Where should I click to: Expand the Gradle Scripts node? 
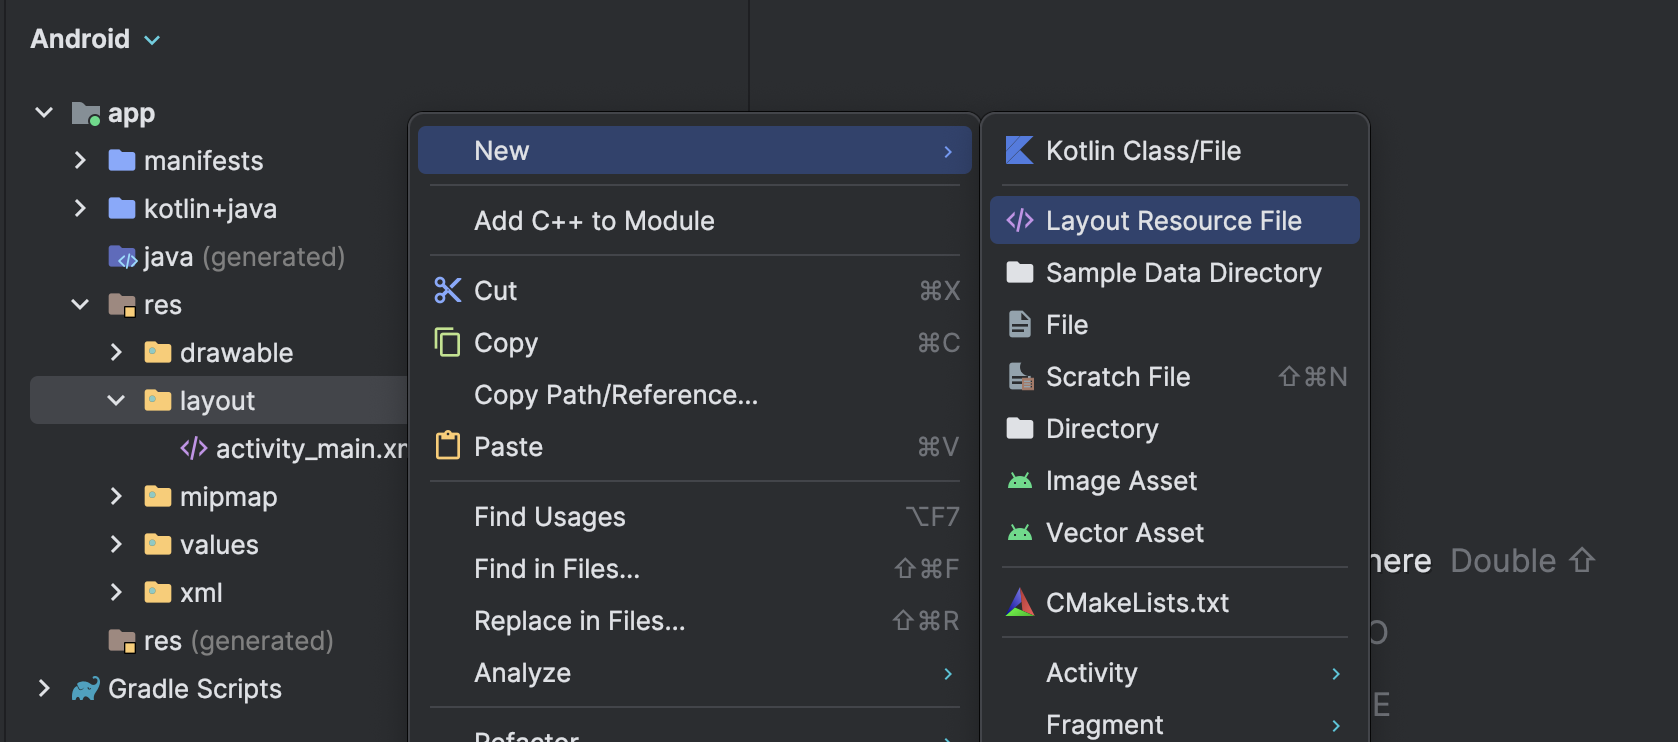(44, 688)
